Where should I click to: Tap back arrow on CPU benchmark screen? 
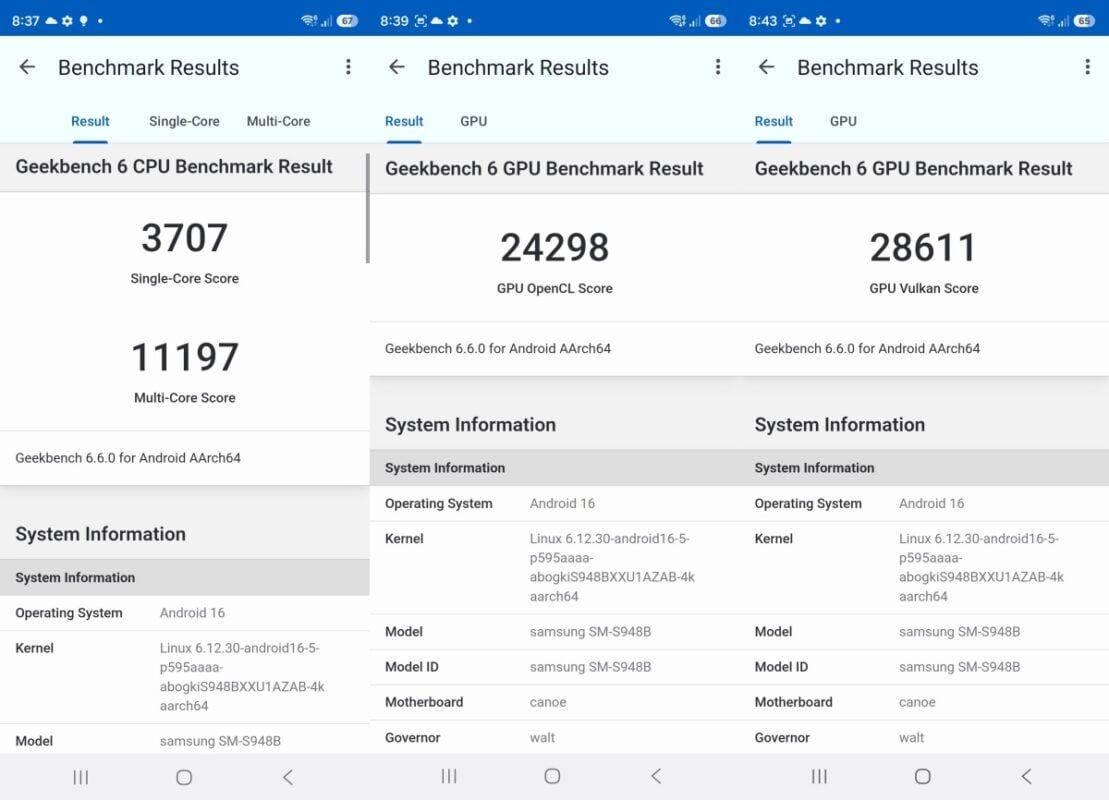pos(27,67)
